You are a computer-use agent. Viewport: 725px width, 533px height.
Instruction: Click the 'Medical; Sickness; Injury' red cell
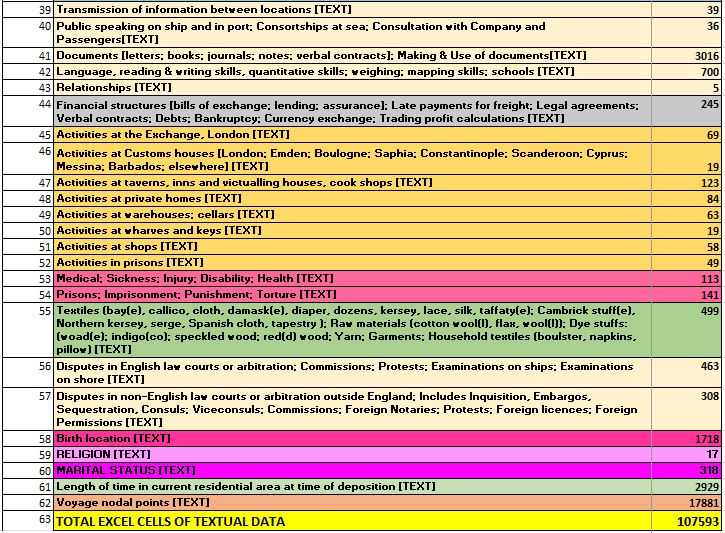tap(350, 278)
